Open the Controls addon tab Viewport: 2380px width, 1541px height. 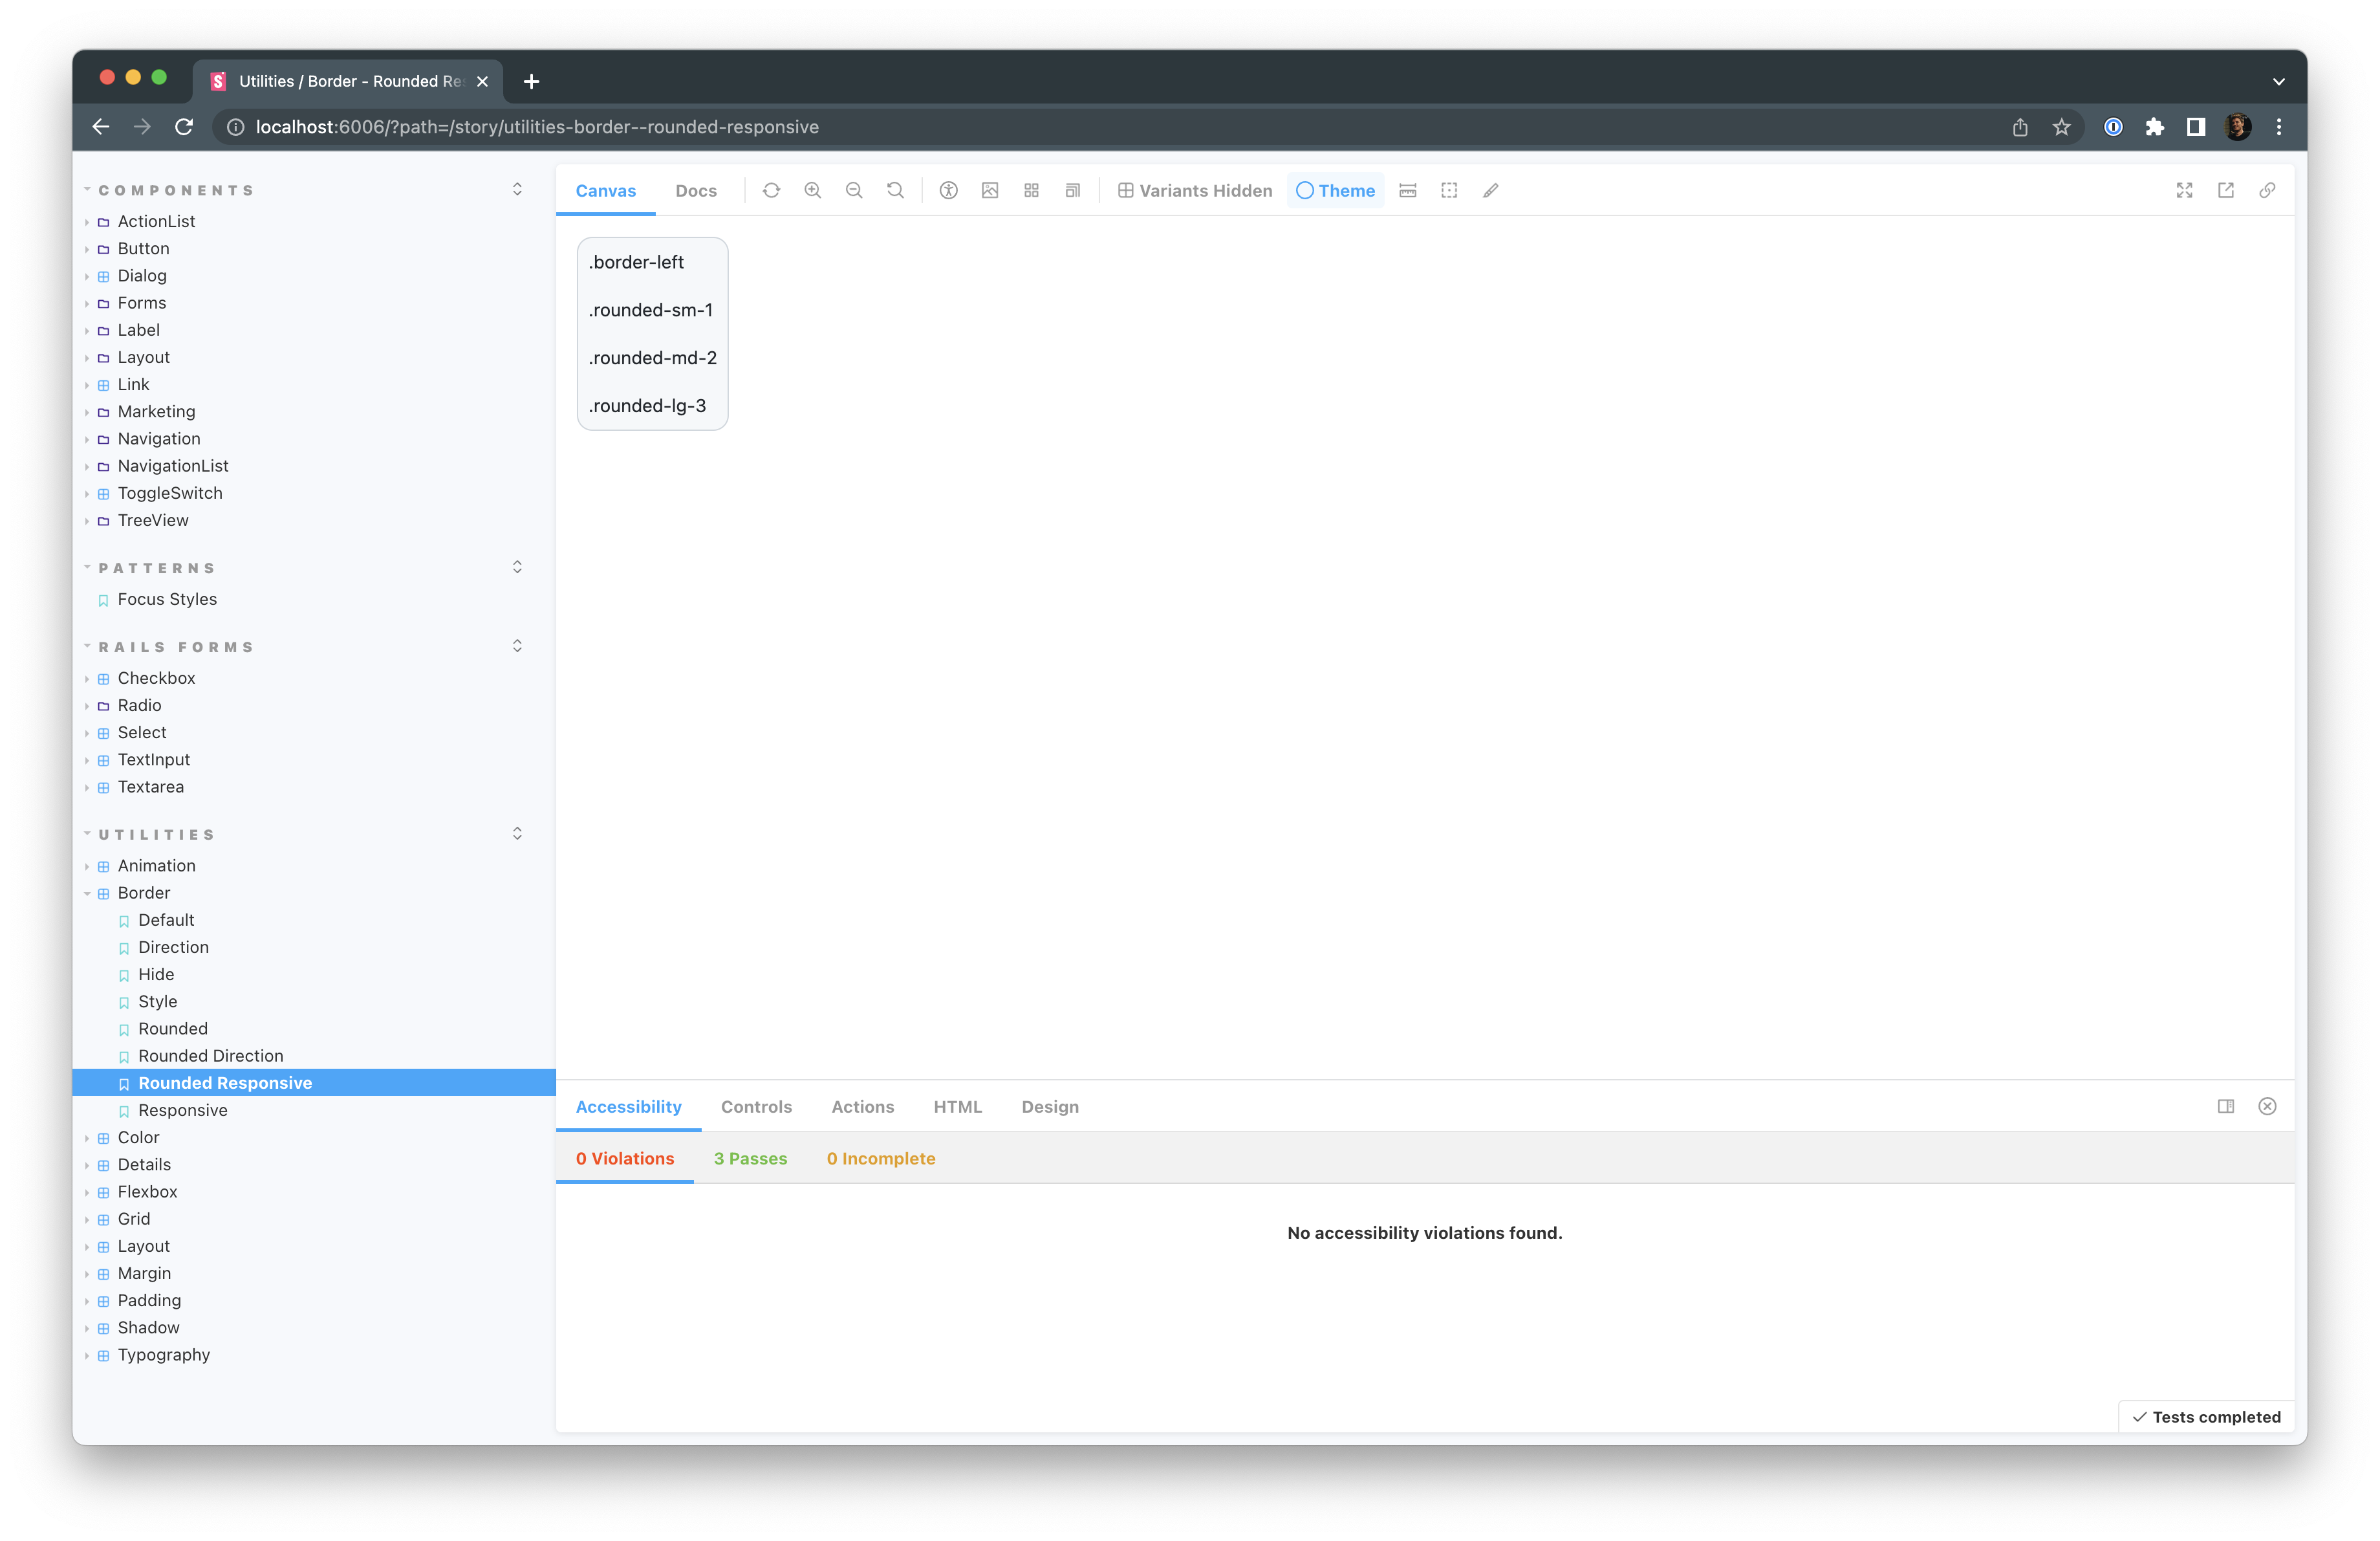[x=756, y=1107]
